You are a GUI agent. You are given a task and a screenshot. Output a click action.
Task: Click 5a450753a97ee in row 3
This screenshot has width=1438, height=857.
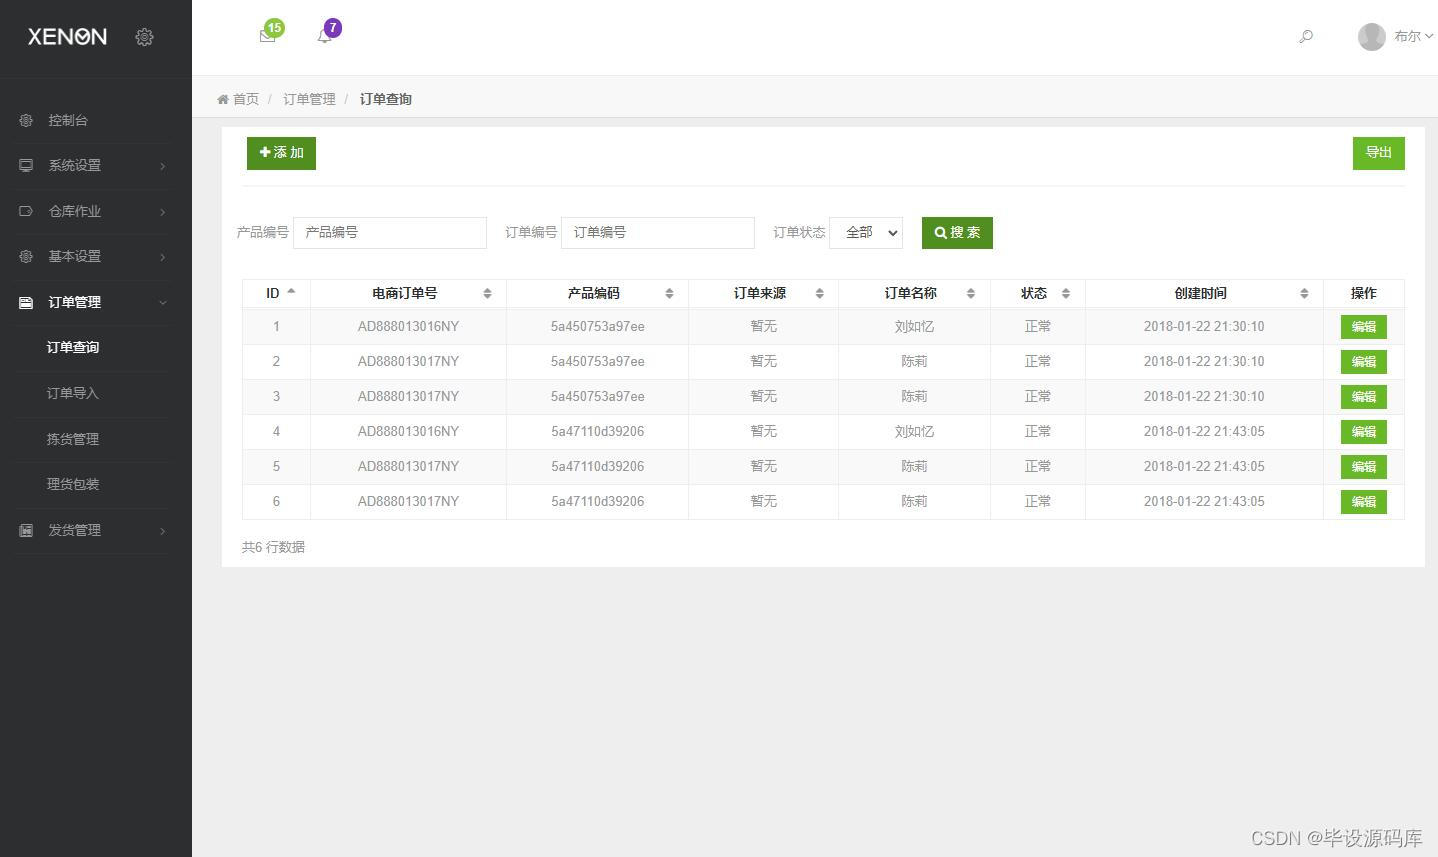[597, 396]
